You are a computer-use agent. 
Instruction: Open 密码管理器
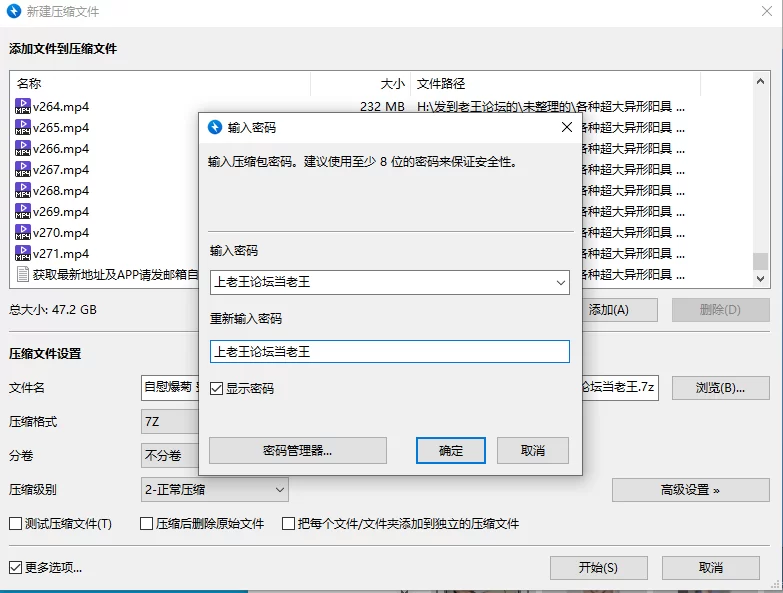298,451
